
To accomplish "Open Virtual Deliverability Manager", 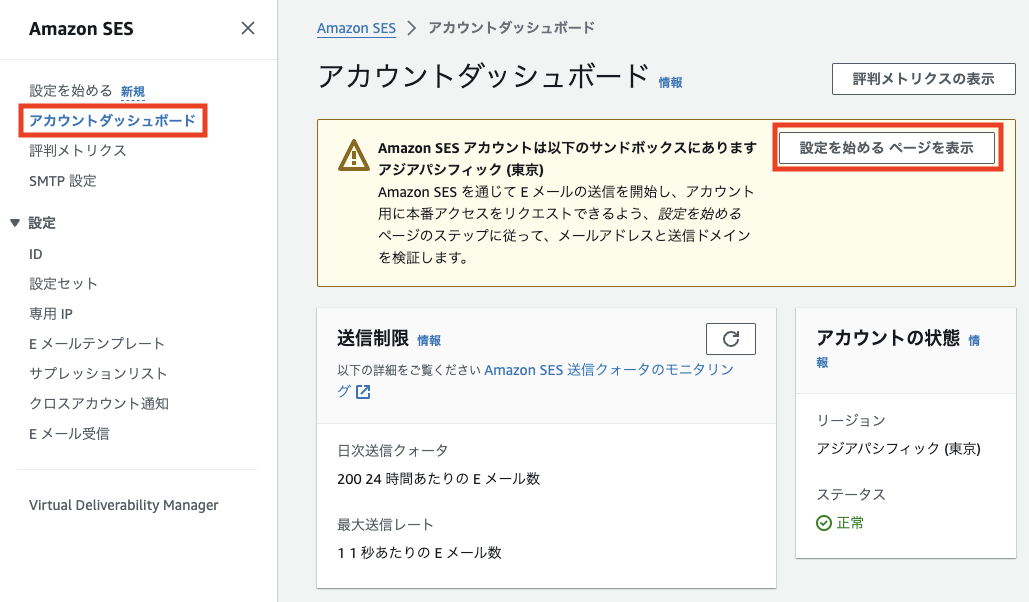I will 123,505.
